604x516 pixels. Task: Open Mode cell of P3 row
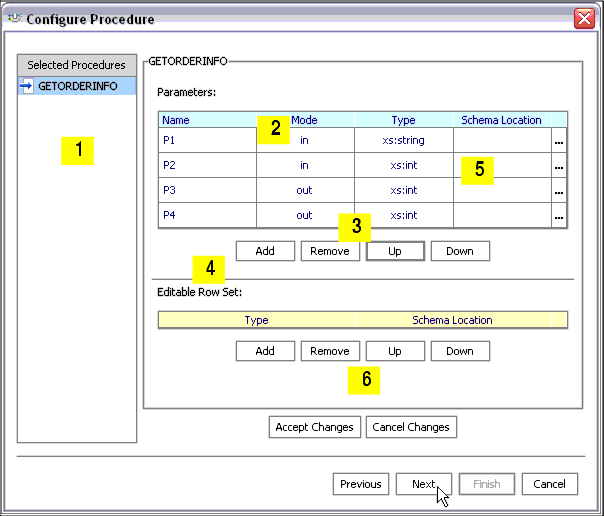click(x=305, y=190)
